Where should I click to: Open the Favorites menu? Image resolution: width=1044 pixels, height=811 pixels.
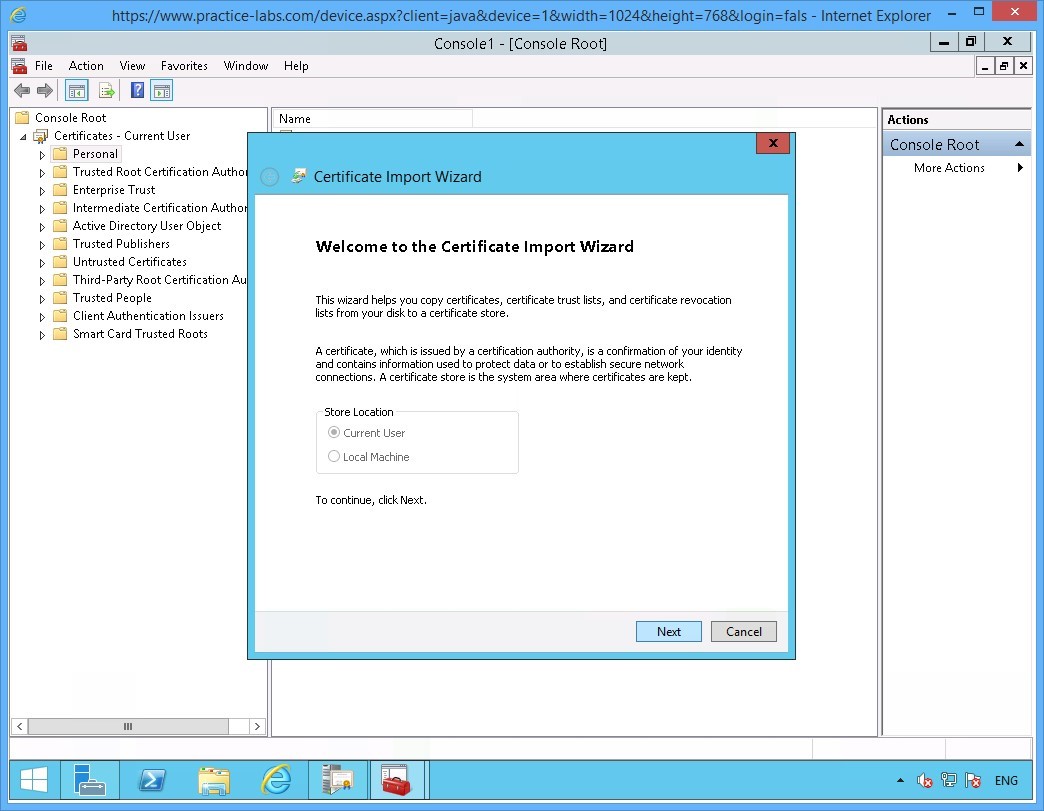[184, 66]
